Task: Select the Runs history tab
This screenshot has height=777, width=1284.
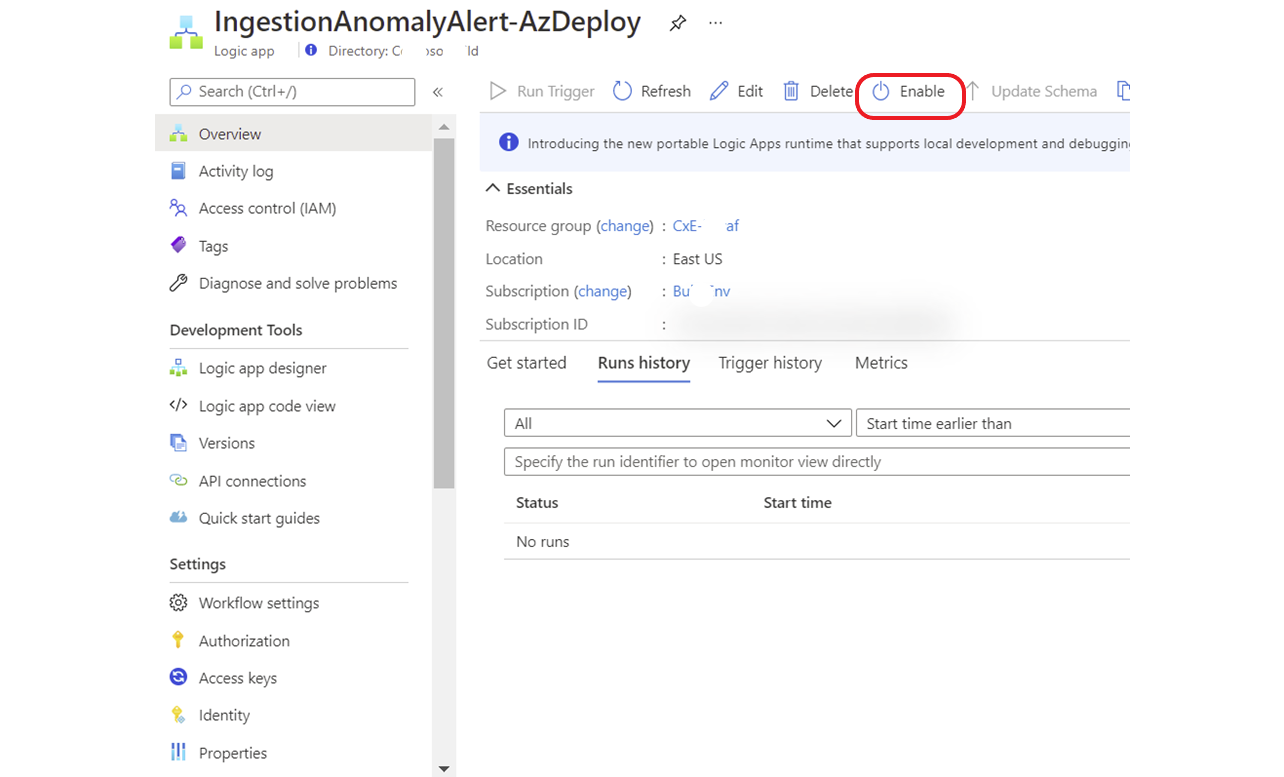Action: point(644,363)
